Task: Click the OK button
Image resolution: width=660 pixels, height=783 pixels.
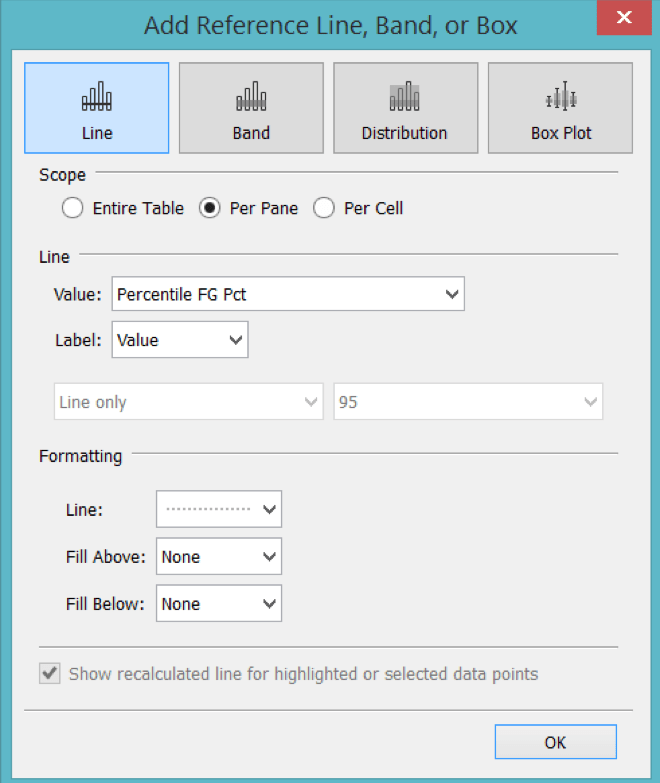Action: 555,742
